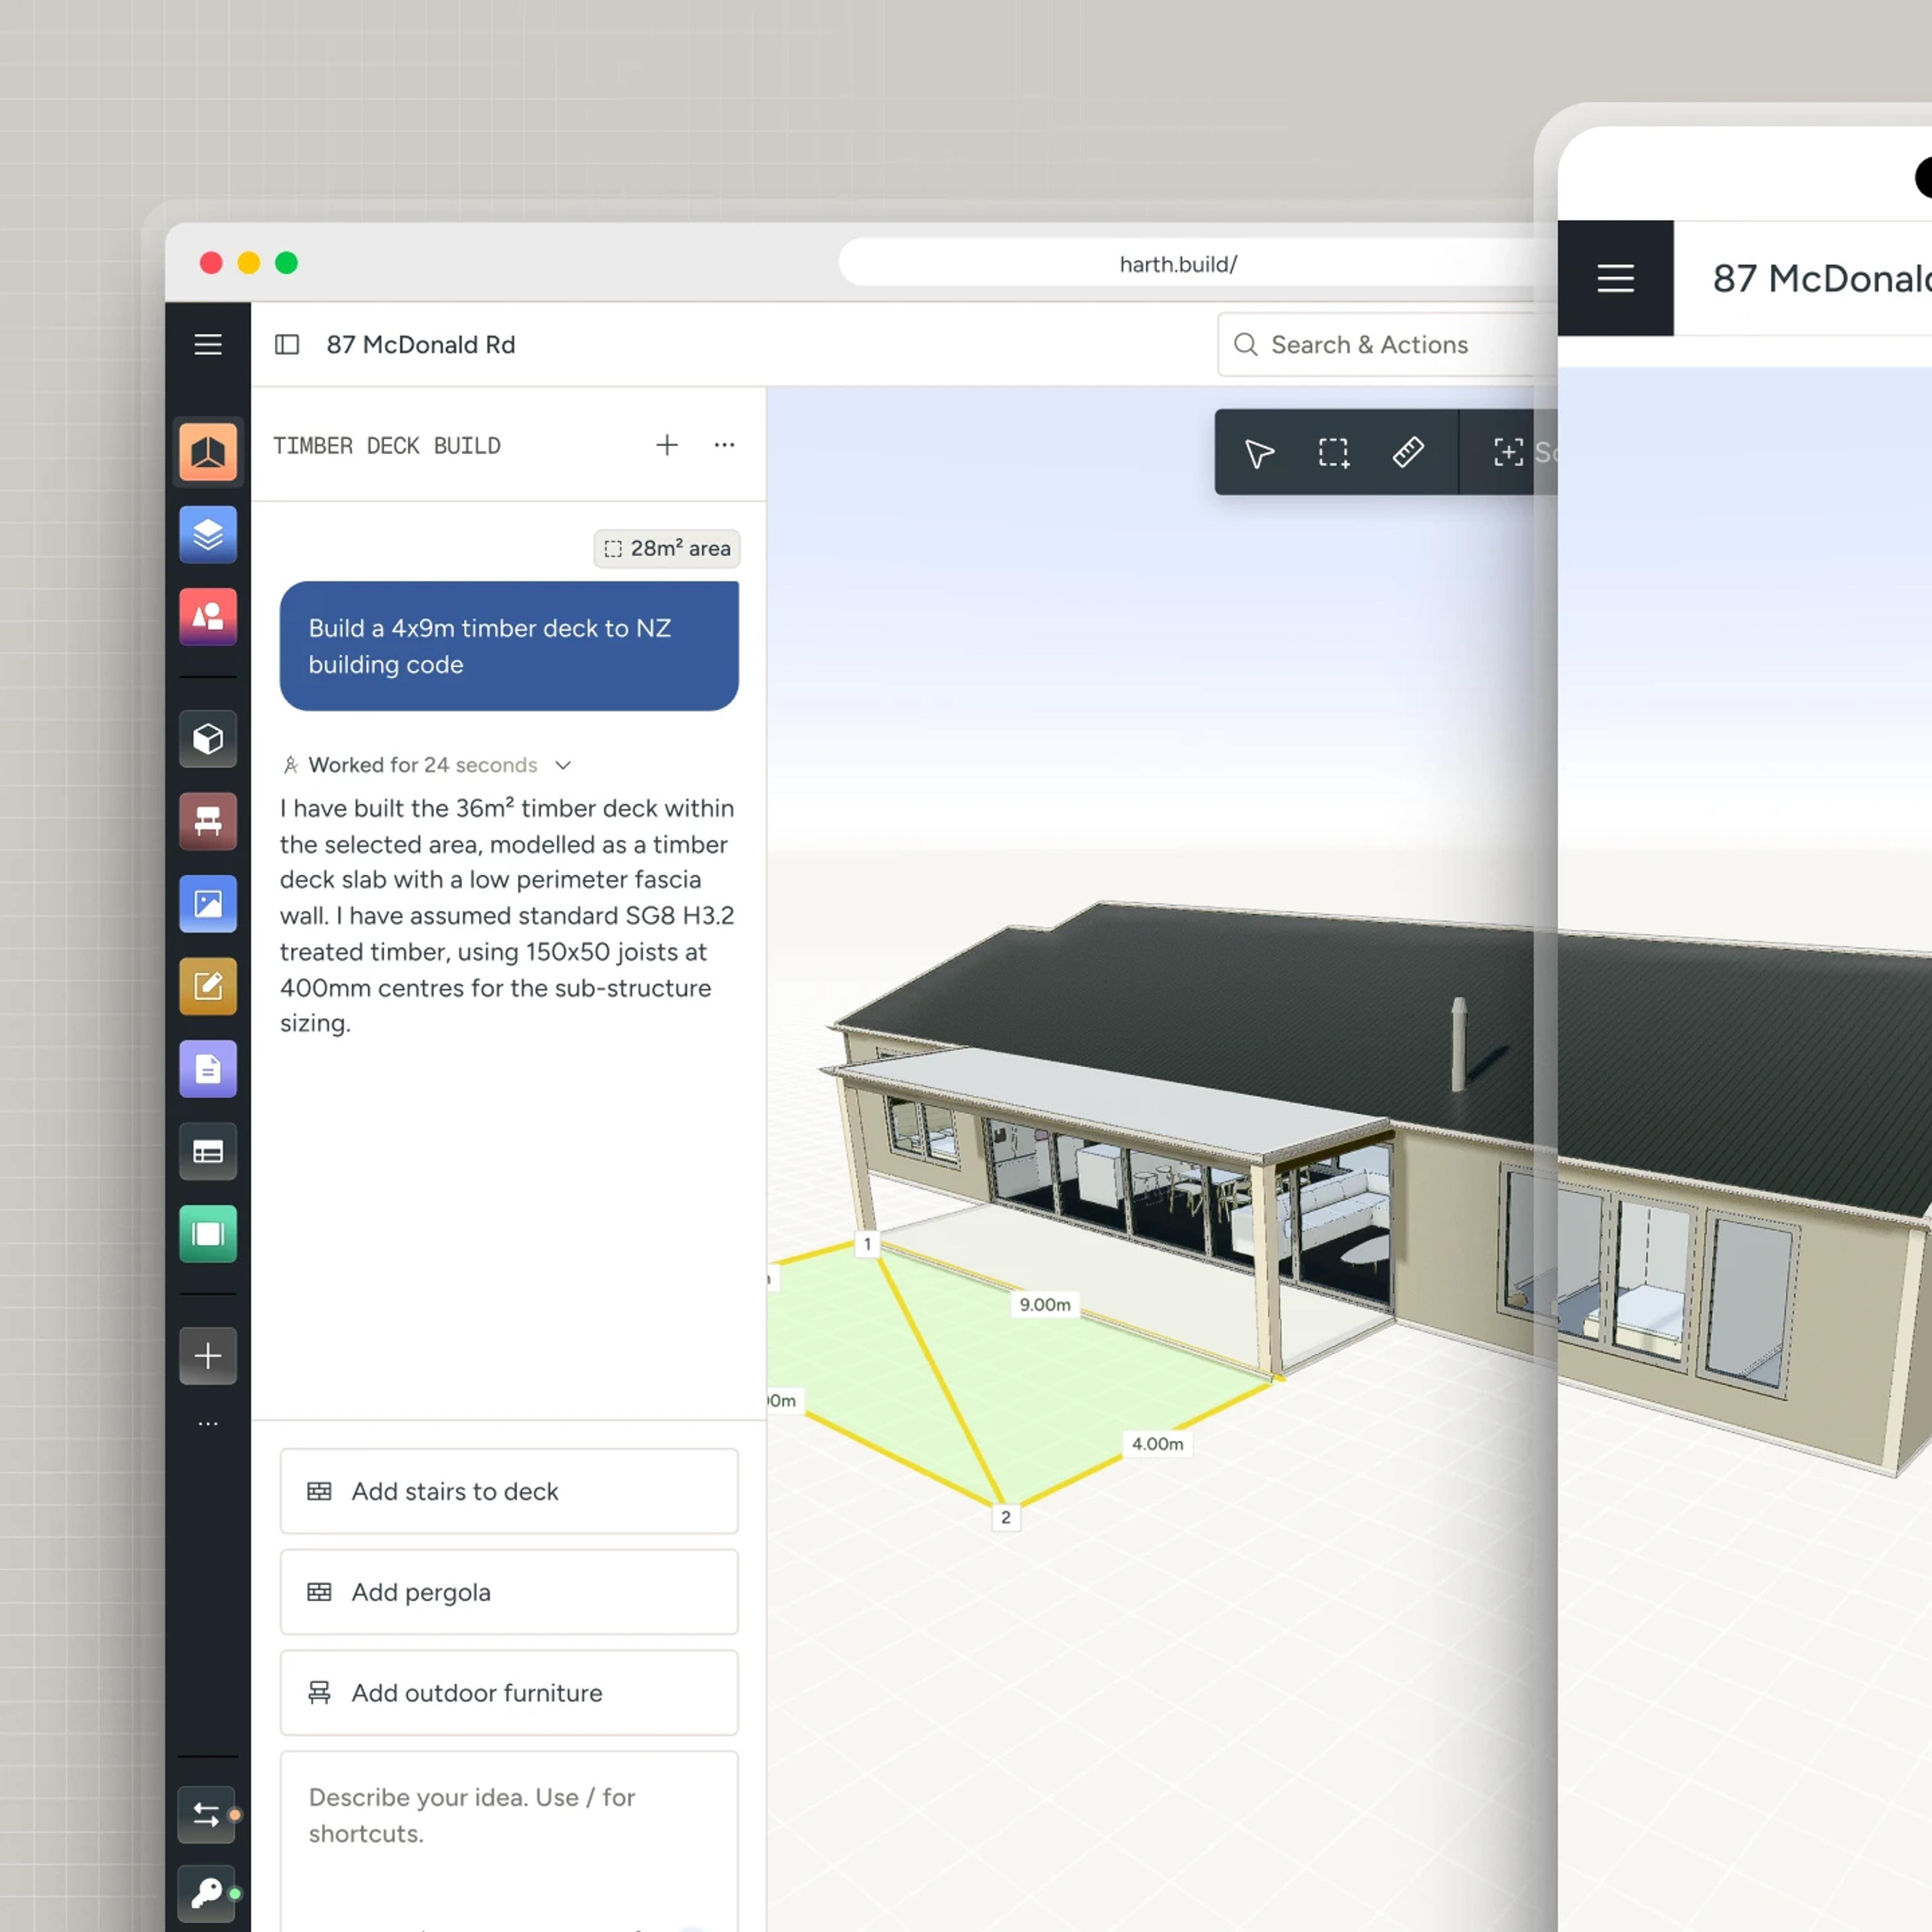Select the 3D cube object icon
Image resolution: width=1932 pixels, height=1932 pixels.
click(208, 739)
